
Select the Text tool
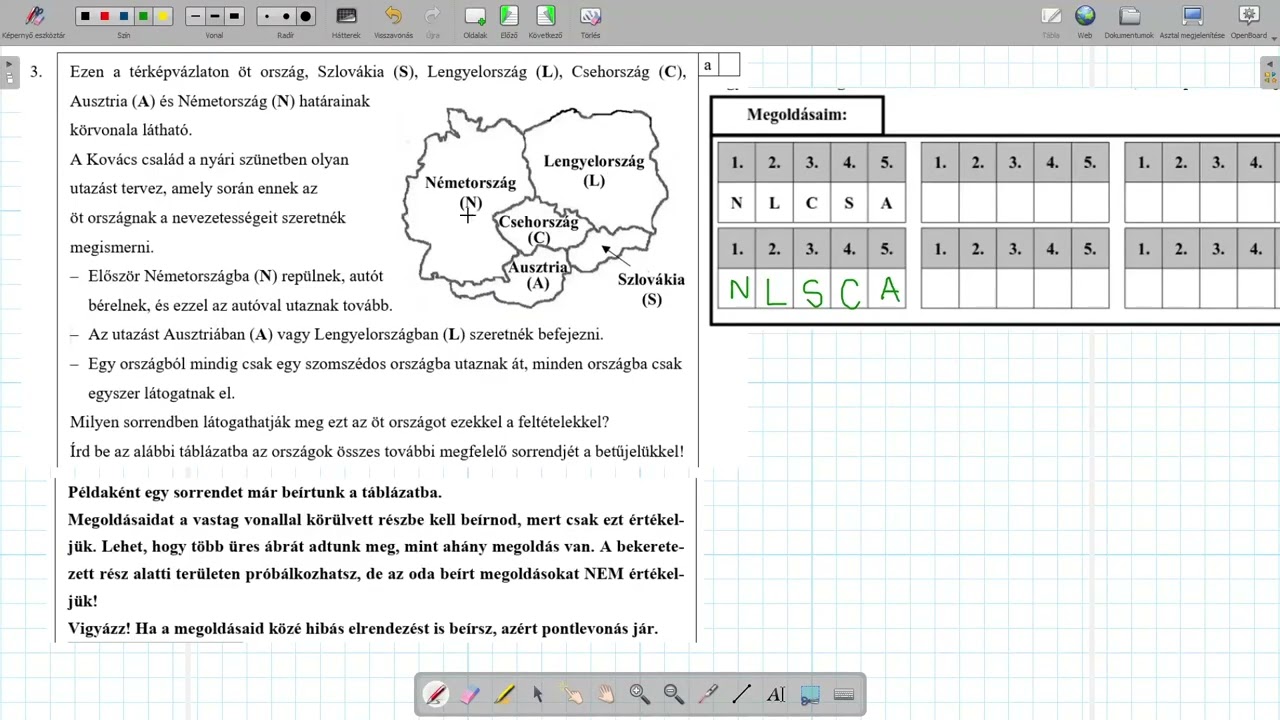tap(776, 694)
